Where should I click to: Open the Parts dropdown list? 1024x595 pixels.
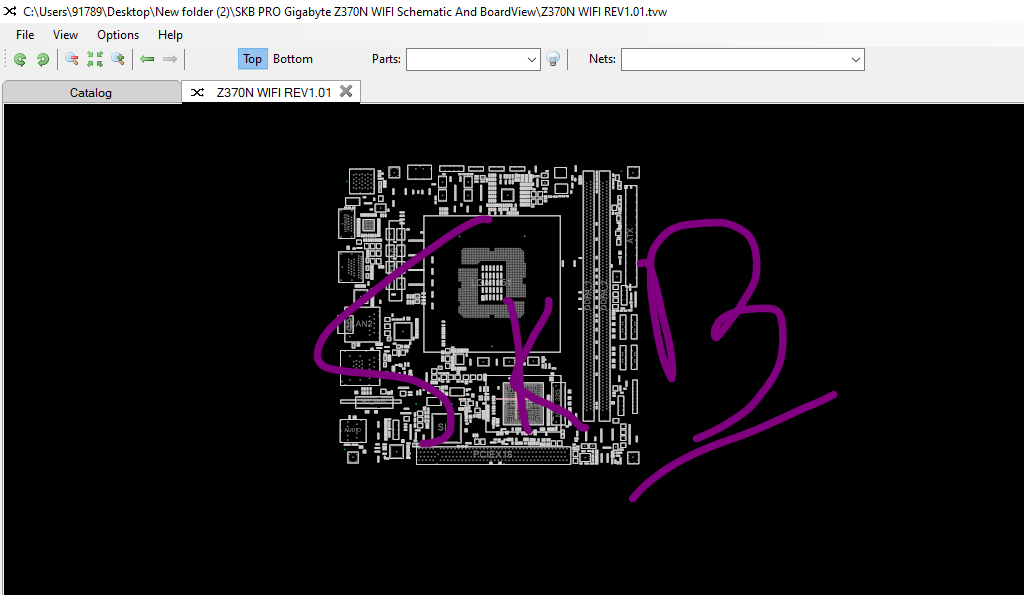click(x=532, y=59)
